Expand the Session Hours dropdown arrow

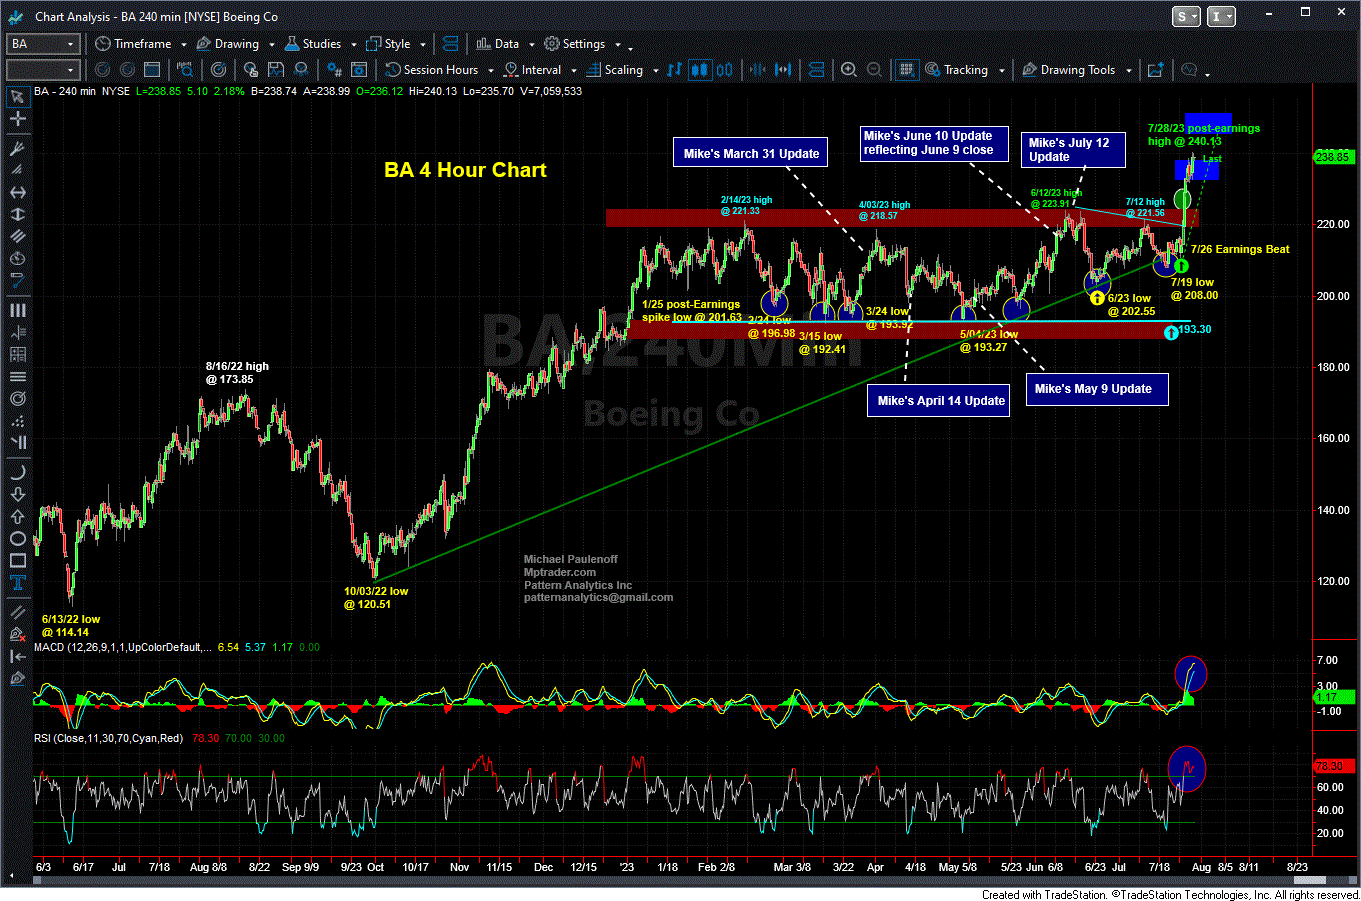click(x=489, y=70)
